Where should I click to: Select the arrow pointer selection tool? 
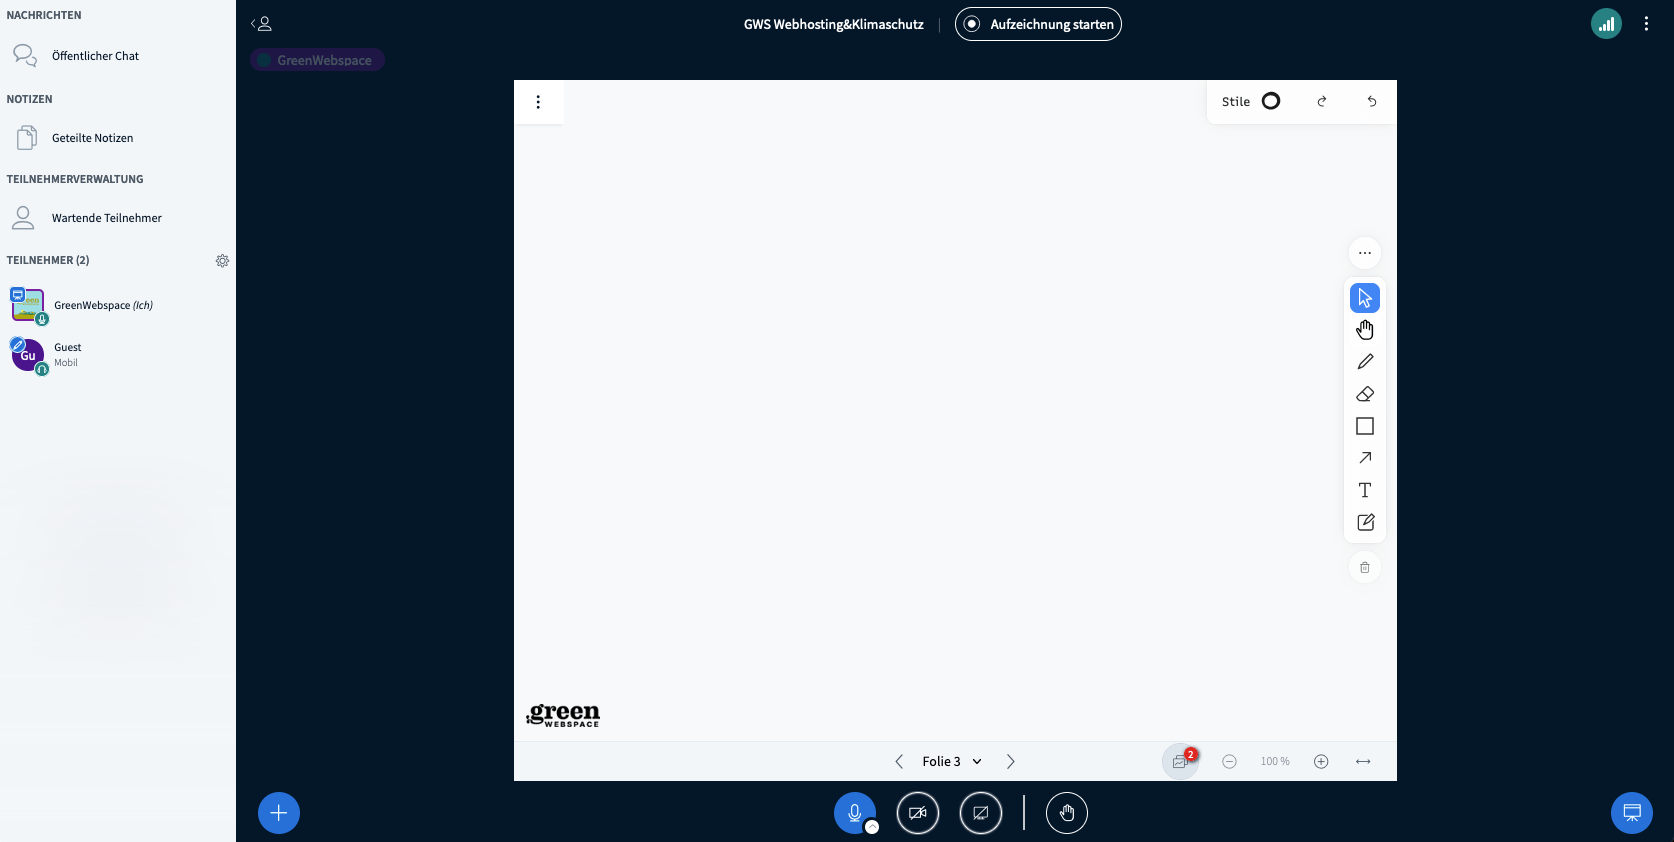(1365, 298)
